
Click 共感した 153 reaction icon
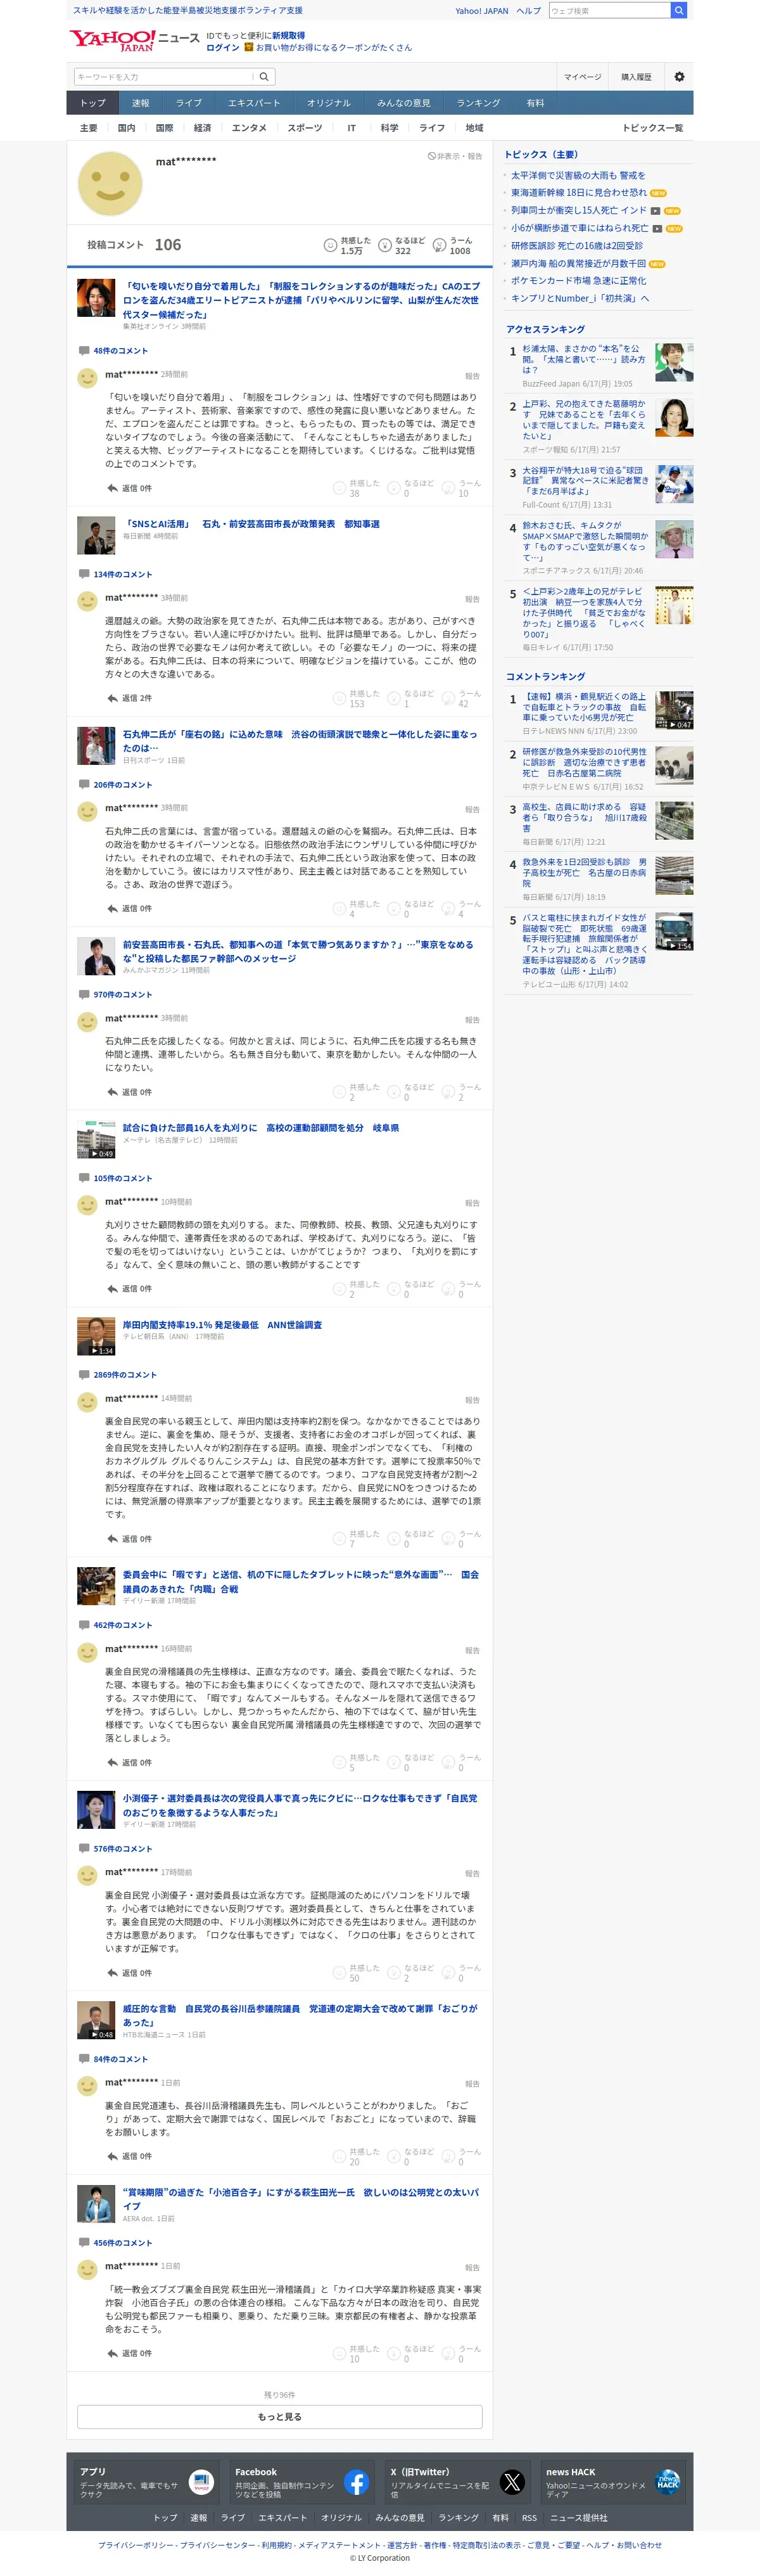pos(339,698)
